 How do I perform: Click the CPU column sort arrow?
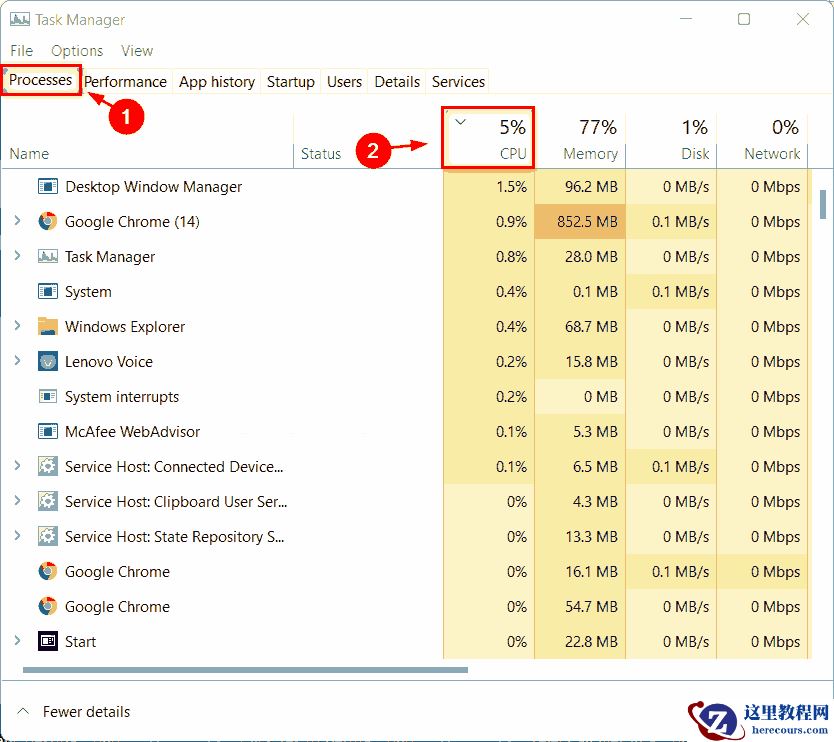(x=461, y=120)
